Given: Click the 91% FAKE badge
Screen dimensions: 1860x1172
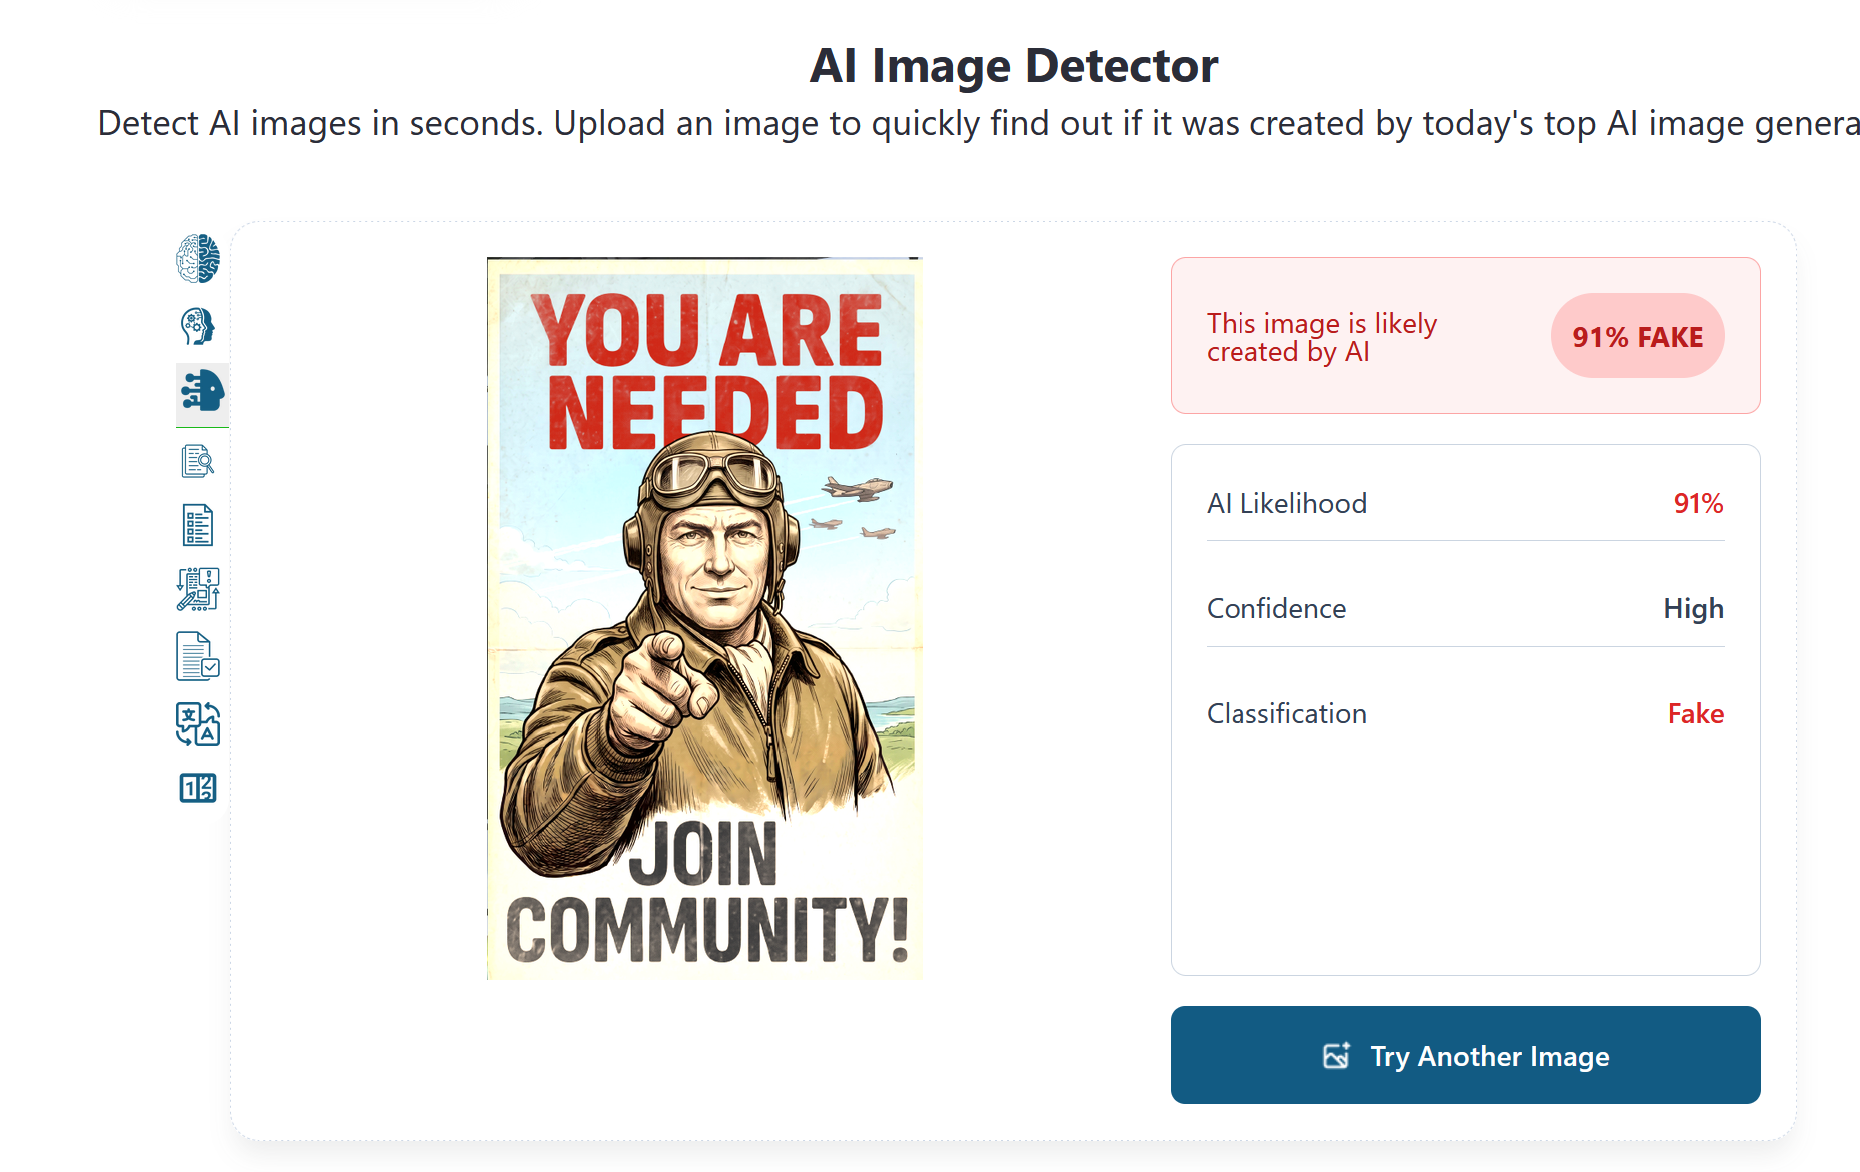Looking at the screenshot, I should coord(1637,336).
